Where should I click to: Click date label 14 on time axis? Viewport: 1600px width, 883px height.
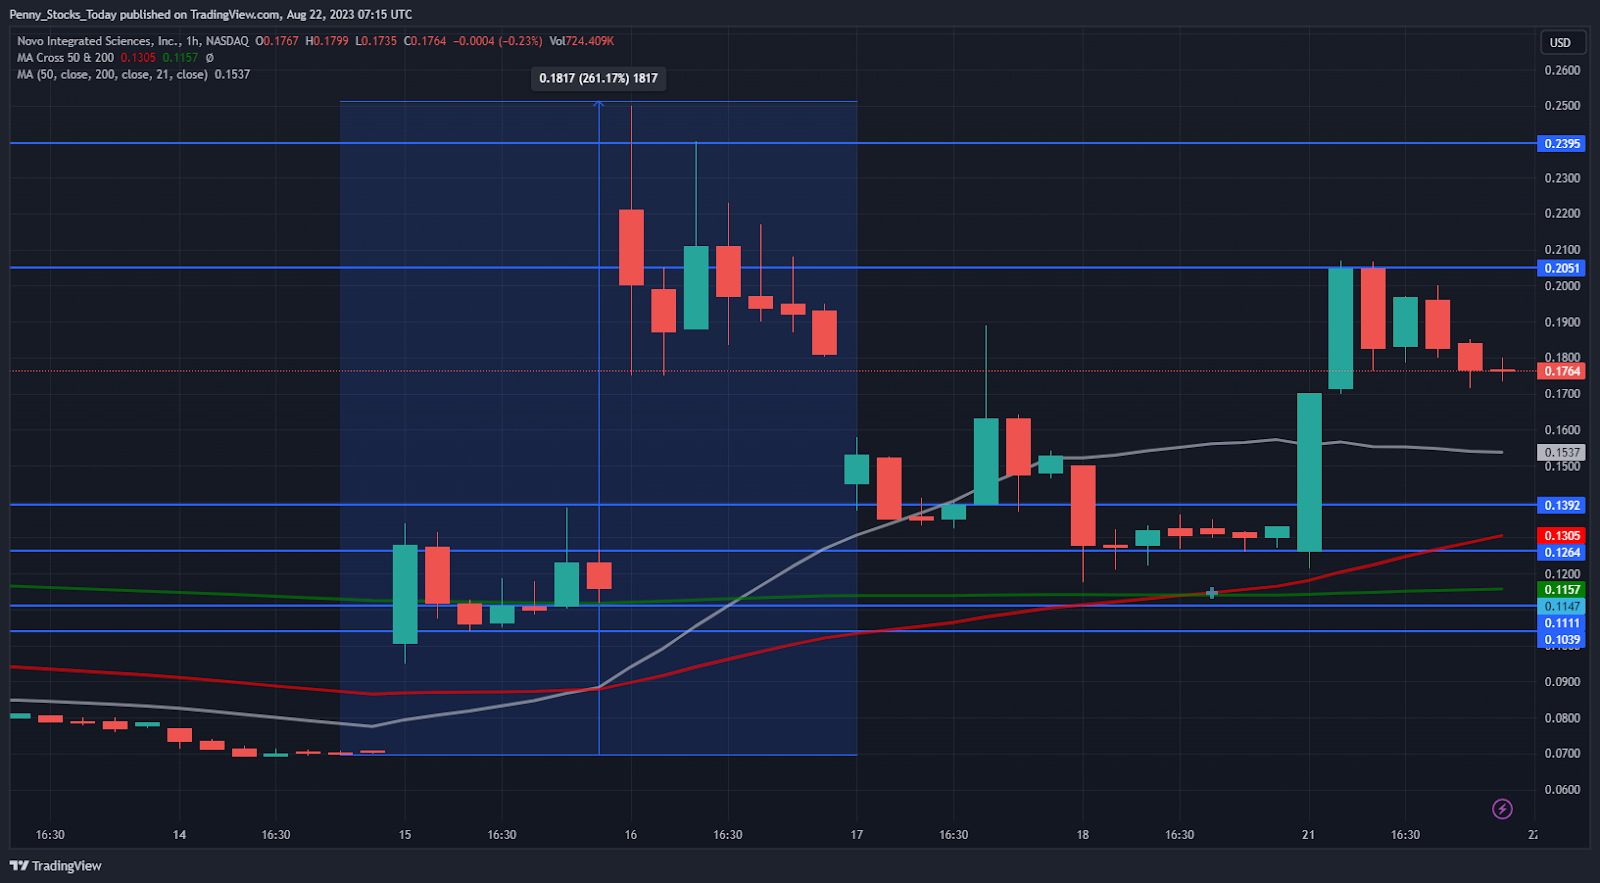[x=179, y=834]
